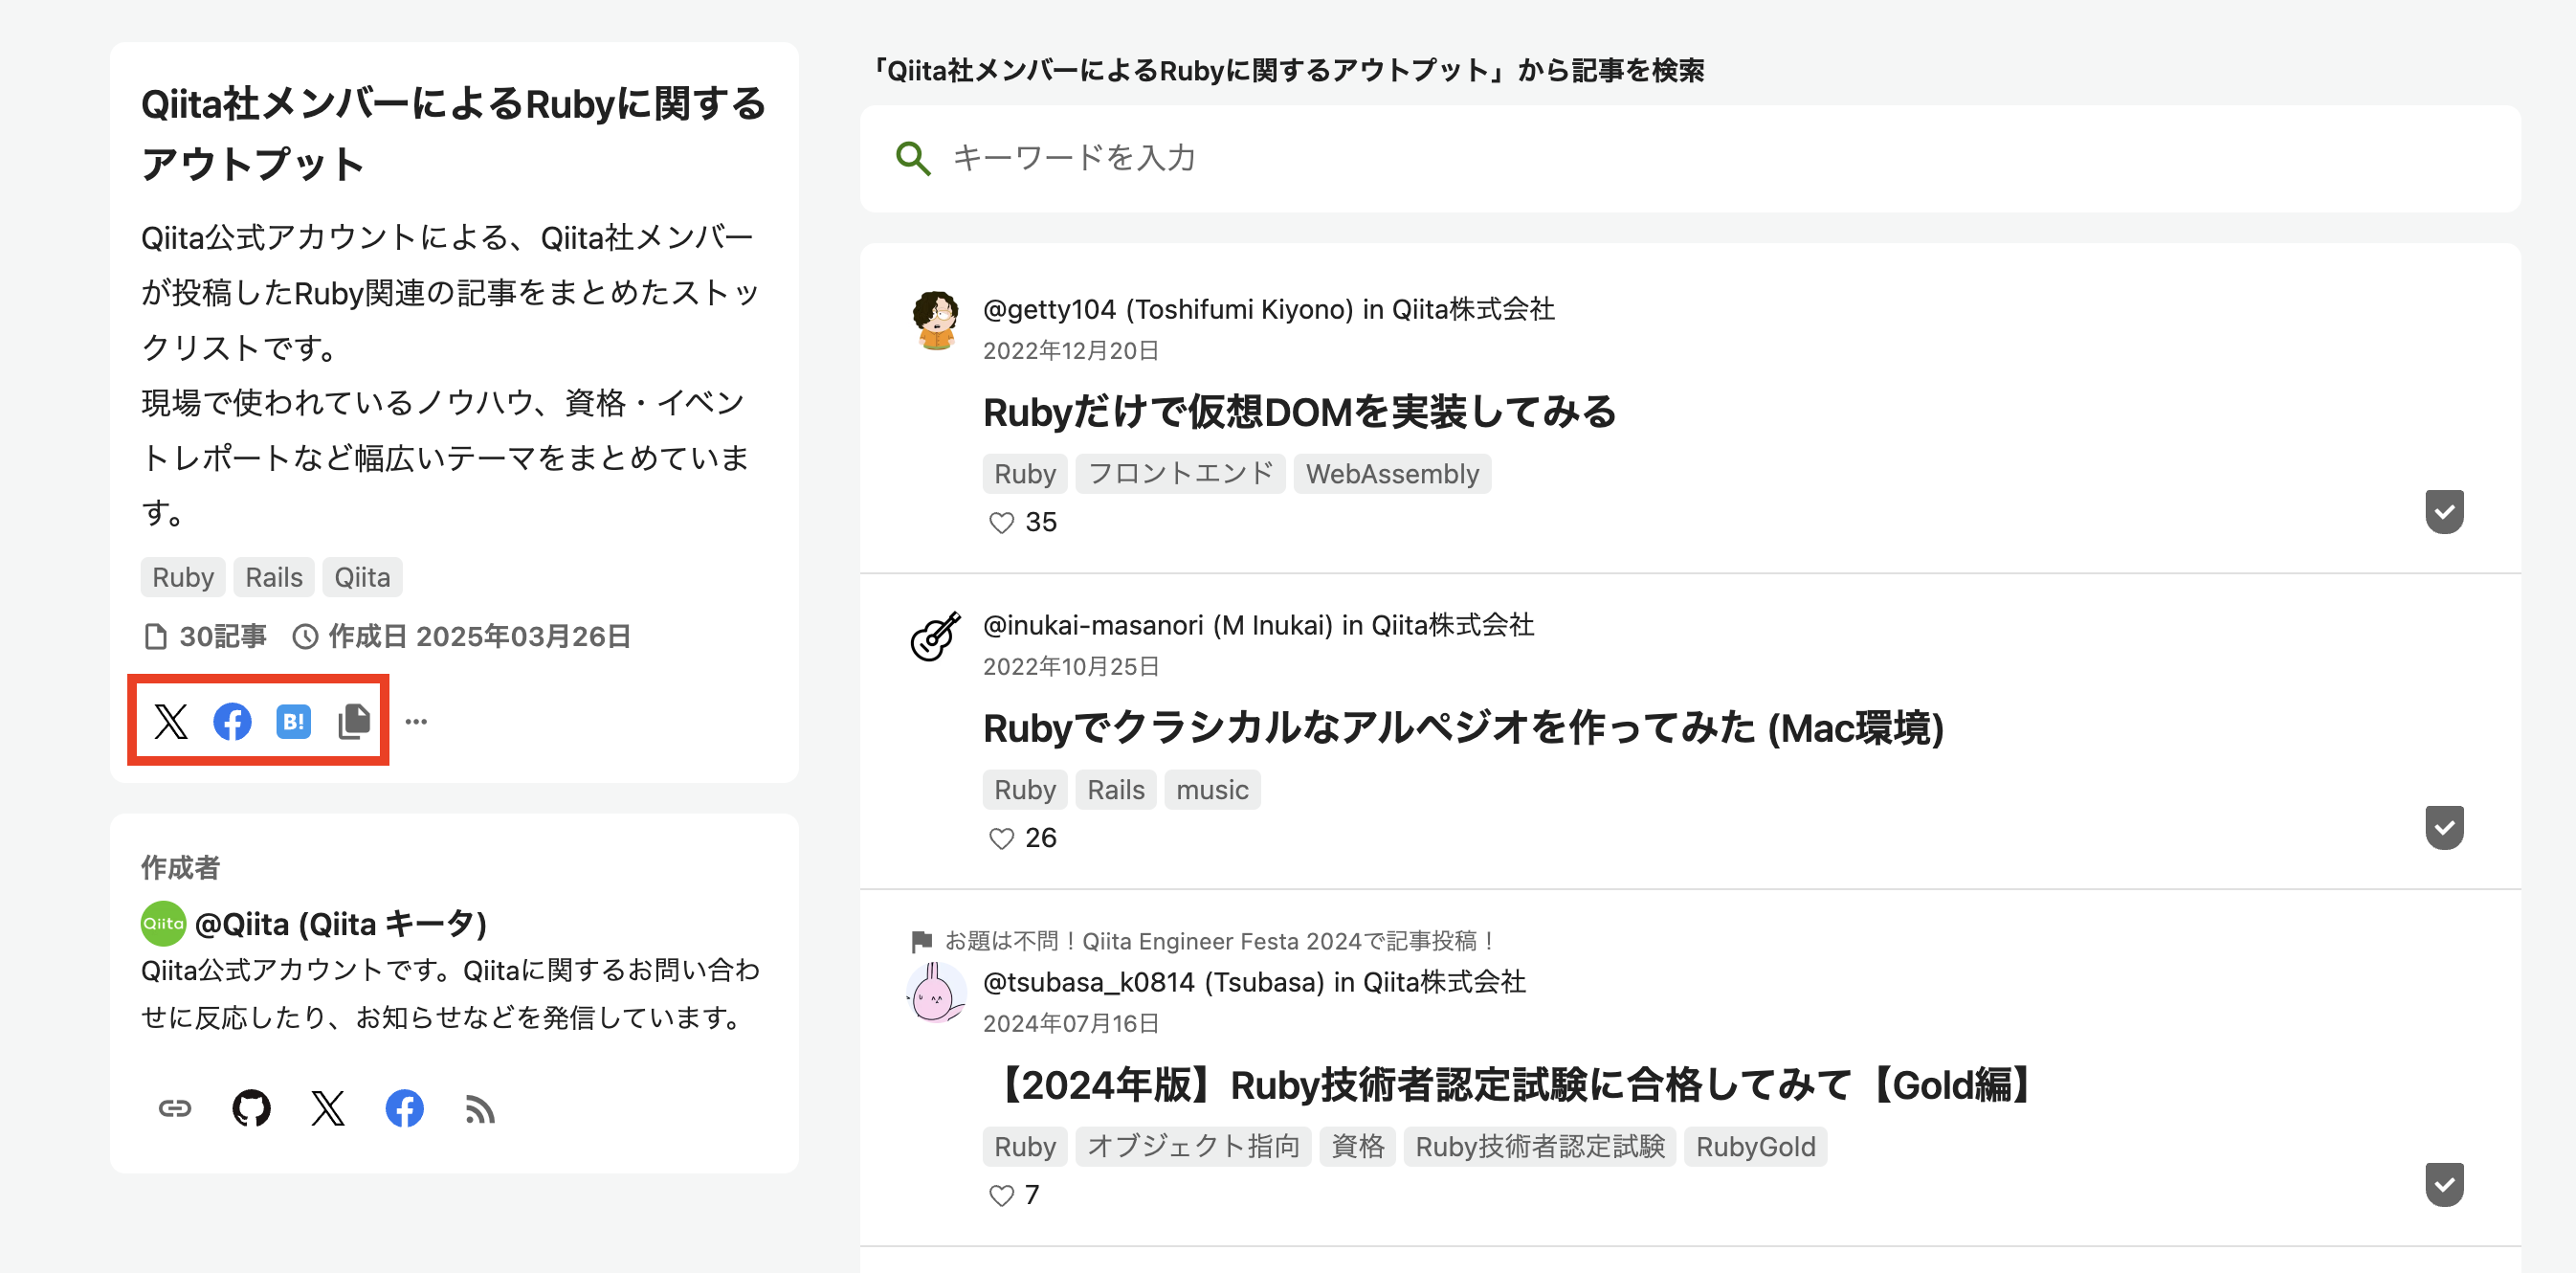Screen dimensions: 2576x1273
Task: Like the WebAssembly virtual DOM article
Action: tap(1001, 521)
